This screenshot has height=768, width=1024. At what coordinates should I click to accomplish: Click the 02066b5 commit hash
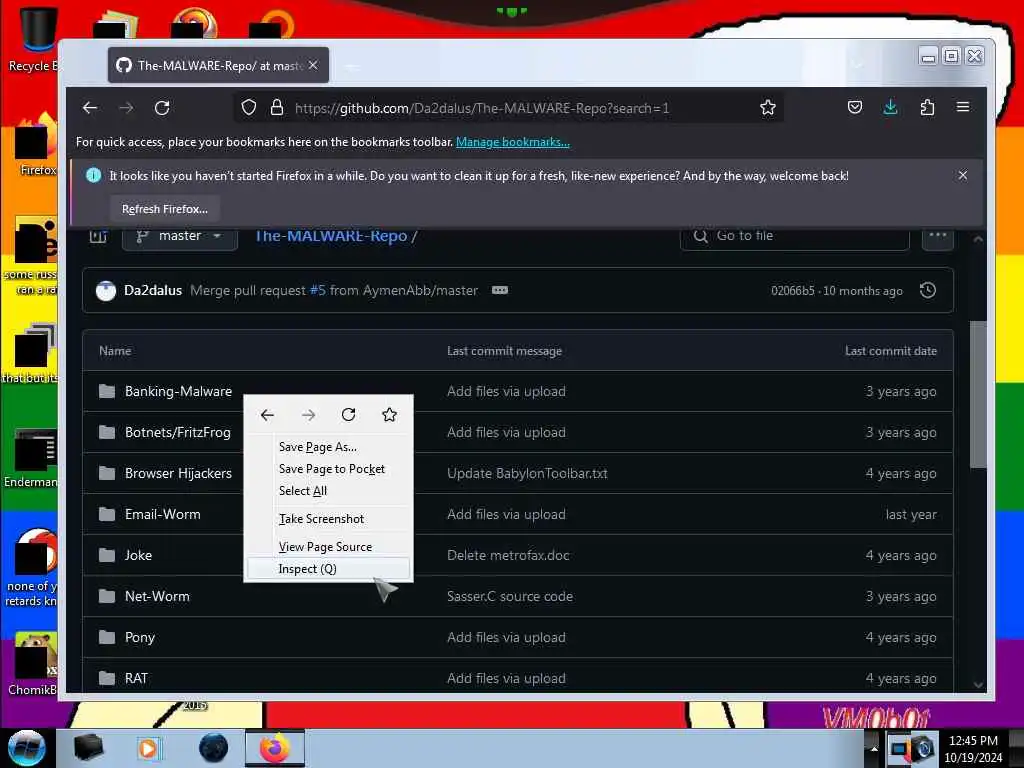coord(793,291)
